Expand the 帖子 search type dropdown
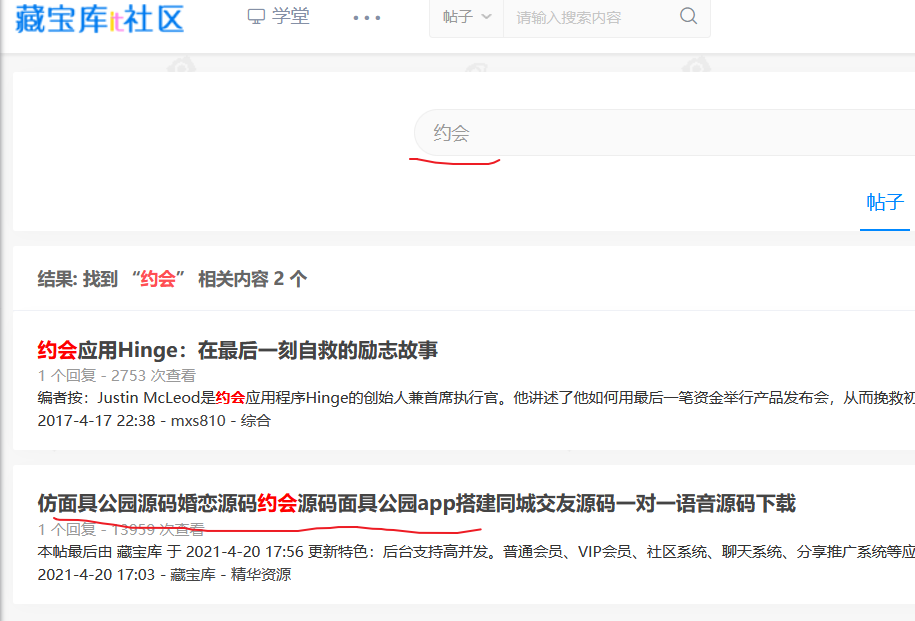This screenshot has height=621, width=915. [x=467, y=17]
